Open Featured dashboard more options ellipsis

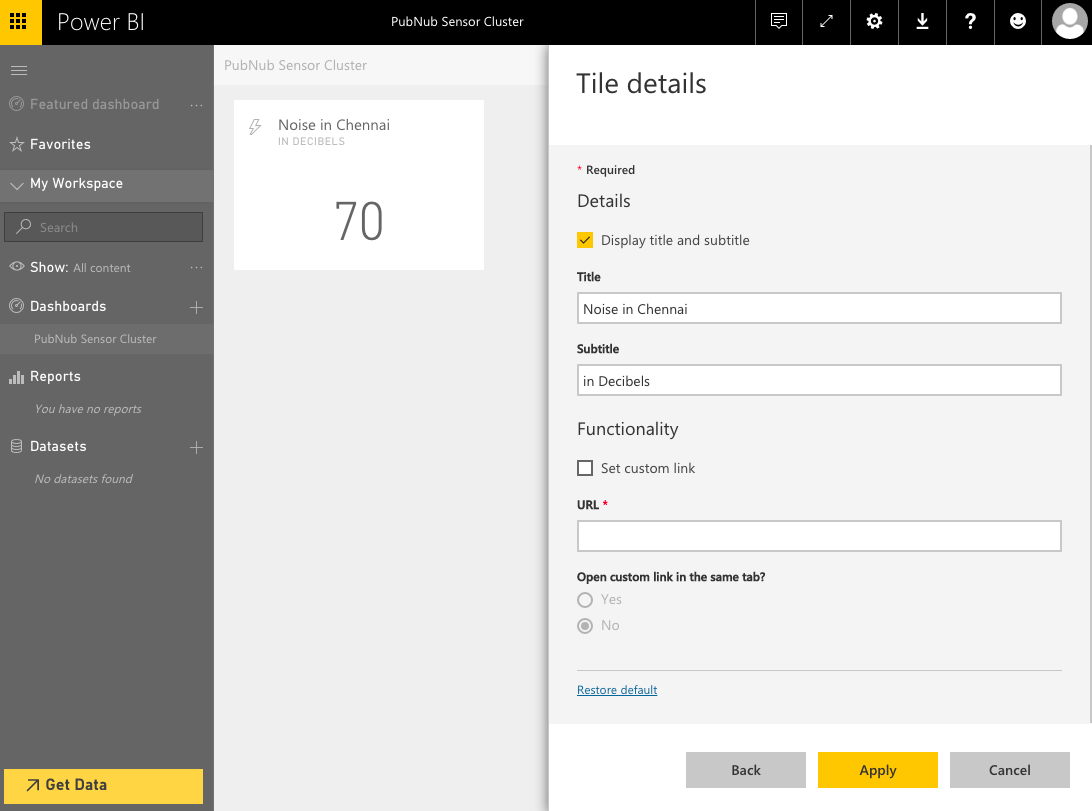pos(196,105)
